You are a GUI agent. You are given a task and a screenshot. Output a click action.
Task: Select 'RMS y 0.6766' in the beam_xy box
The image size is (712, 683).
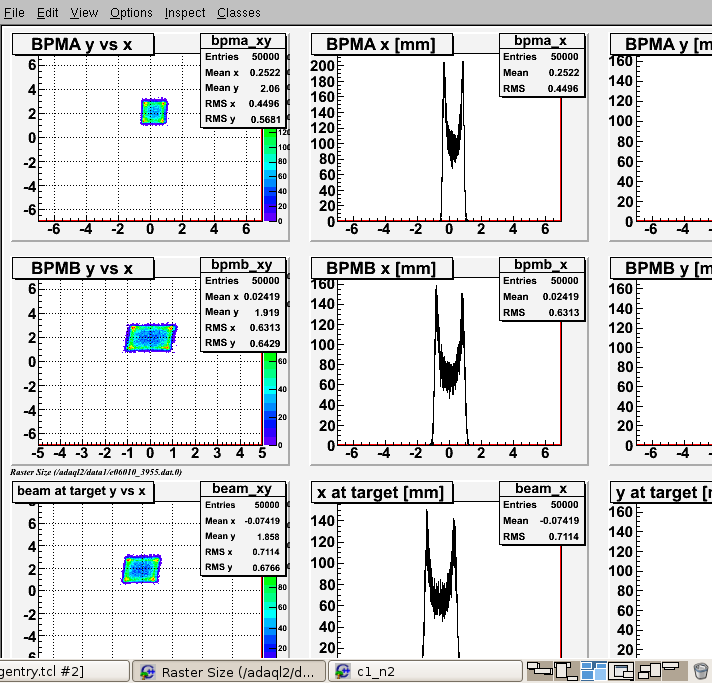pyautogui.click(x=243, y=568)
